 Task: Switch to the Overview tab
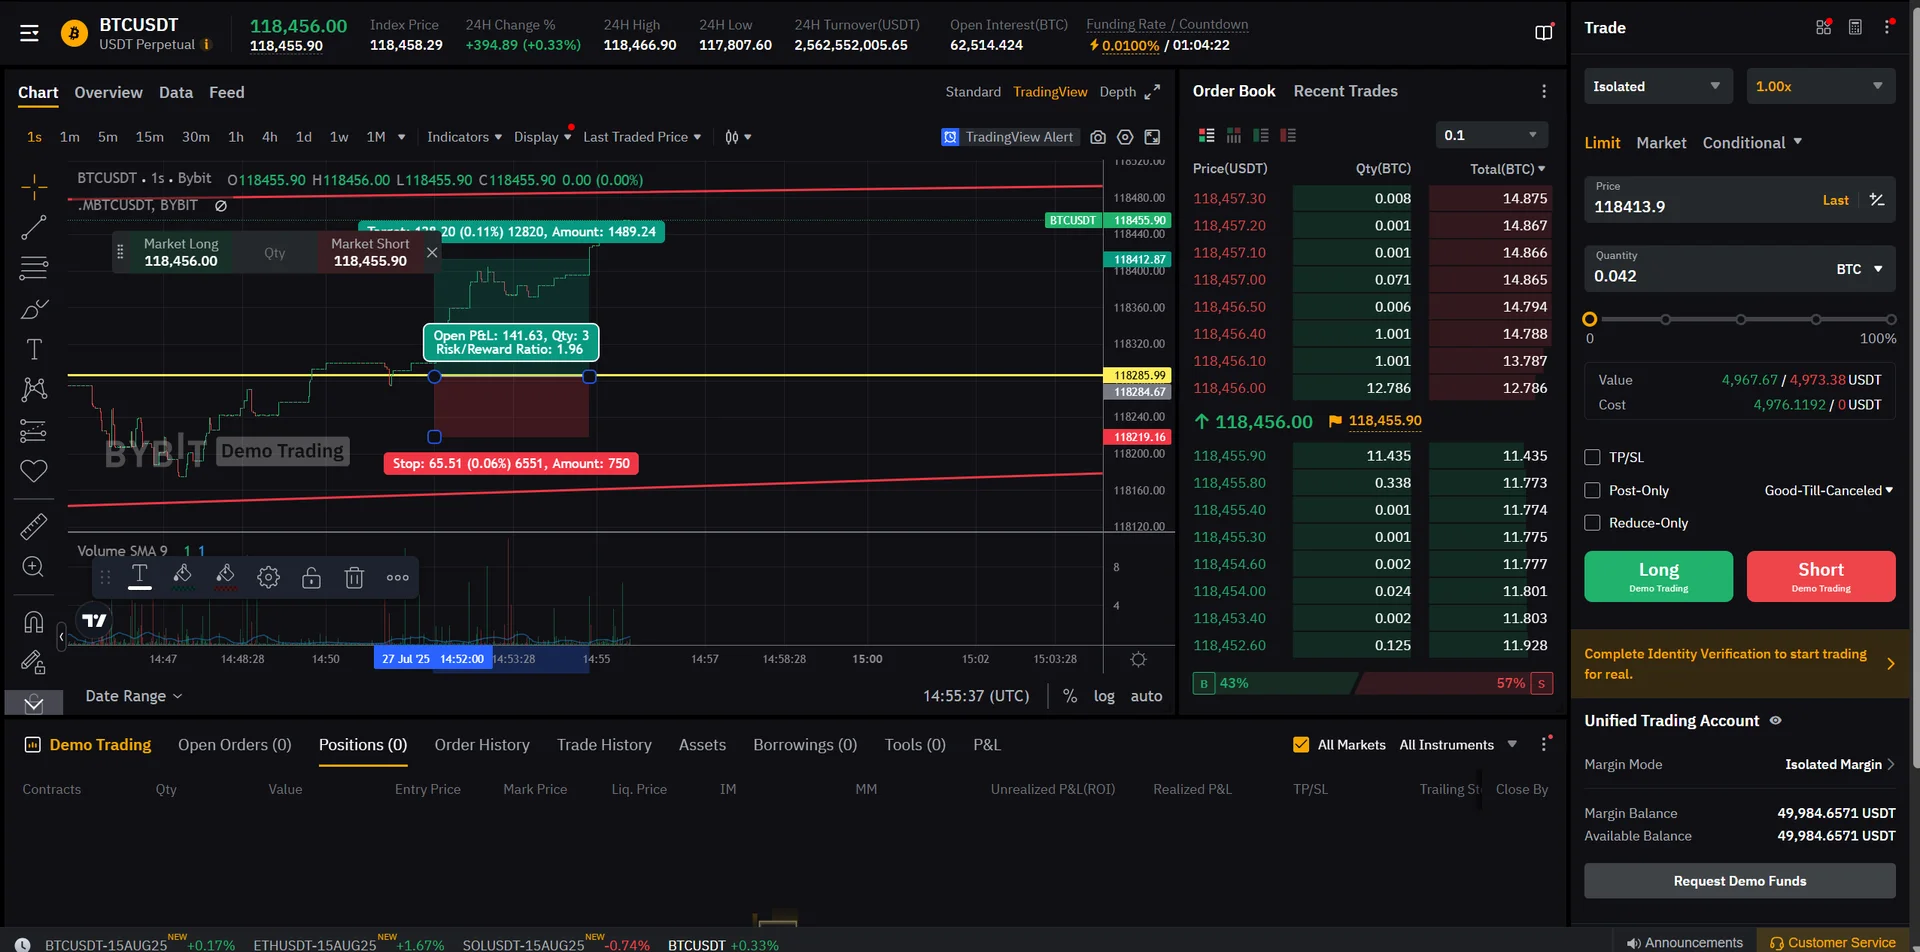coord(108,93)
